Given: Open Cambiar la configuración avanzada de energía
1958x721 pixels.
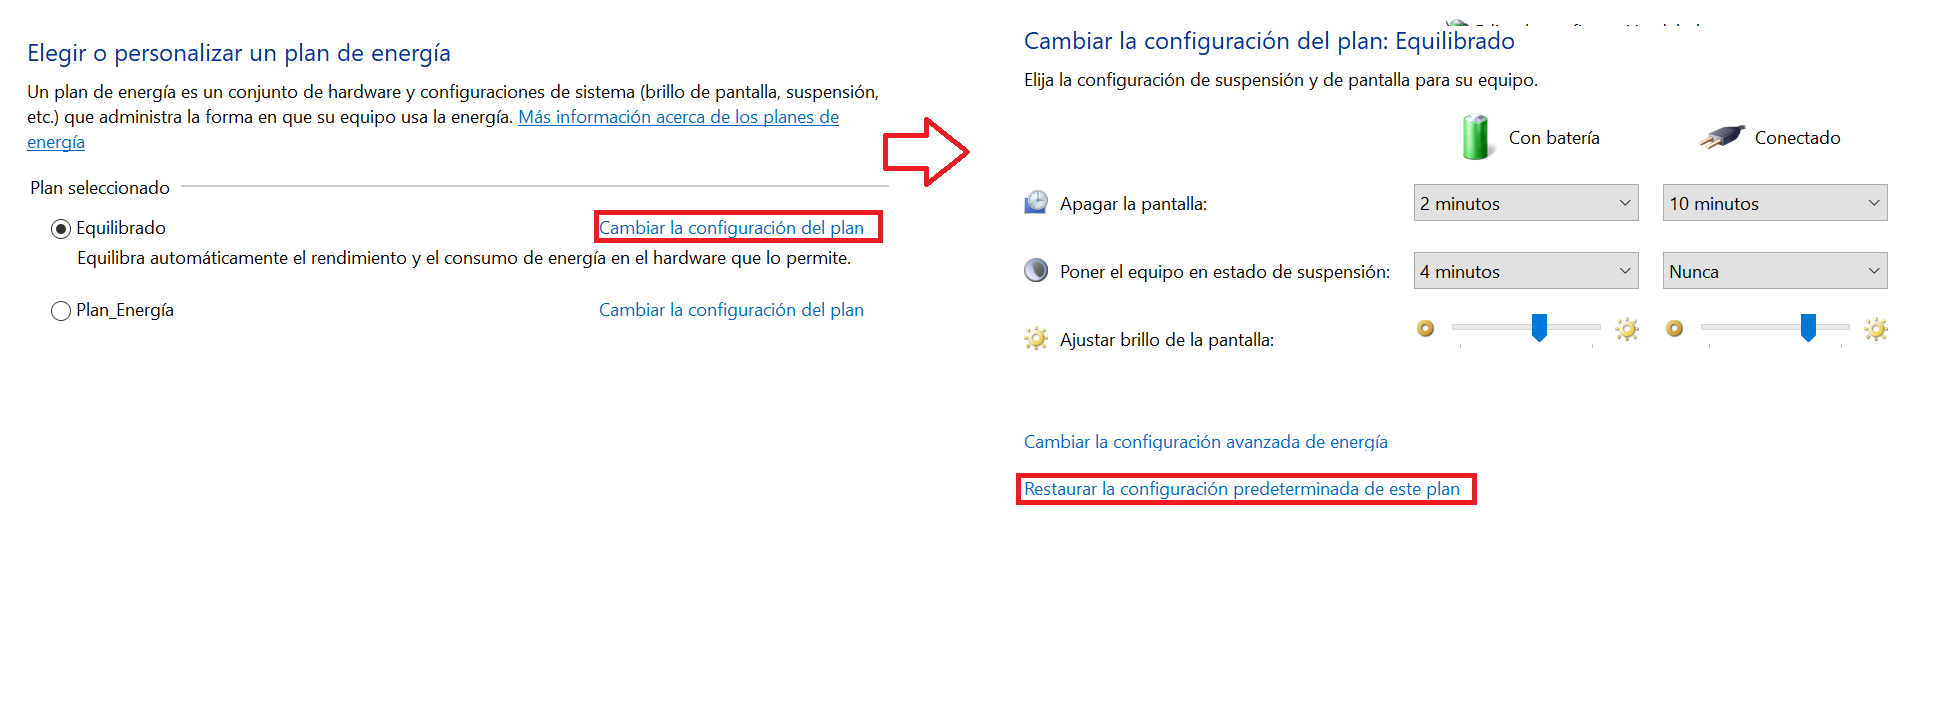Looking at the screenshot, I should coord(1206,442).
